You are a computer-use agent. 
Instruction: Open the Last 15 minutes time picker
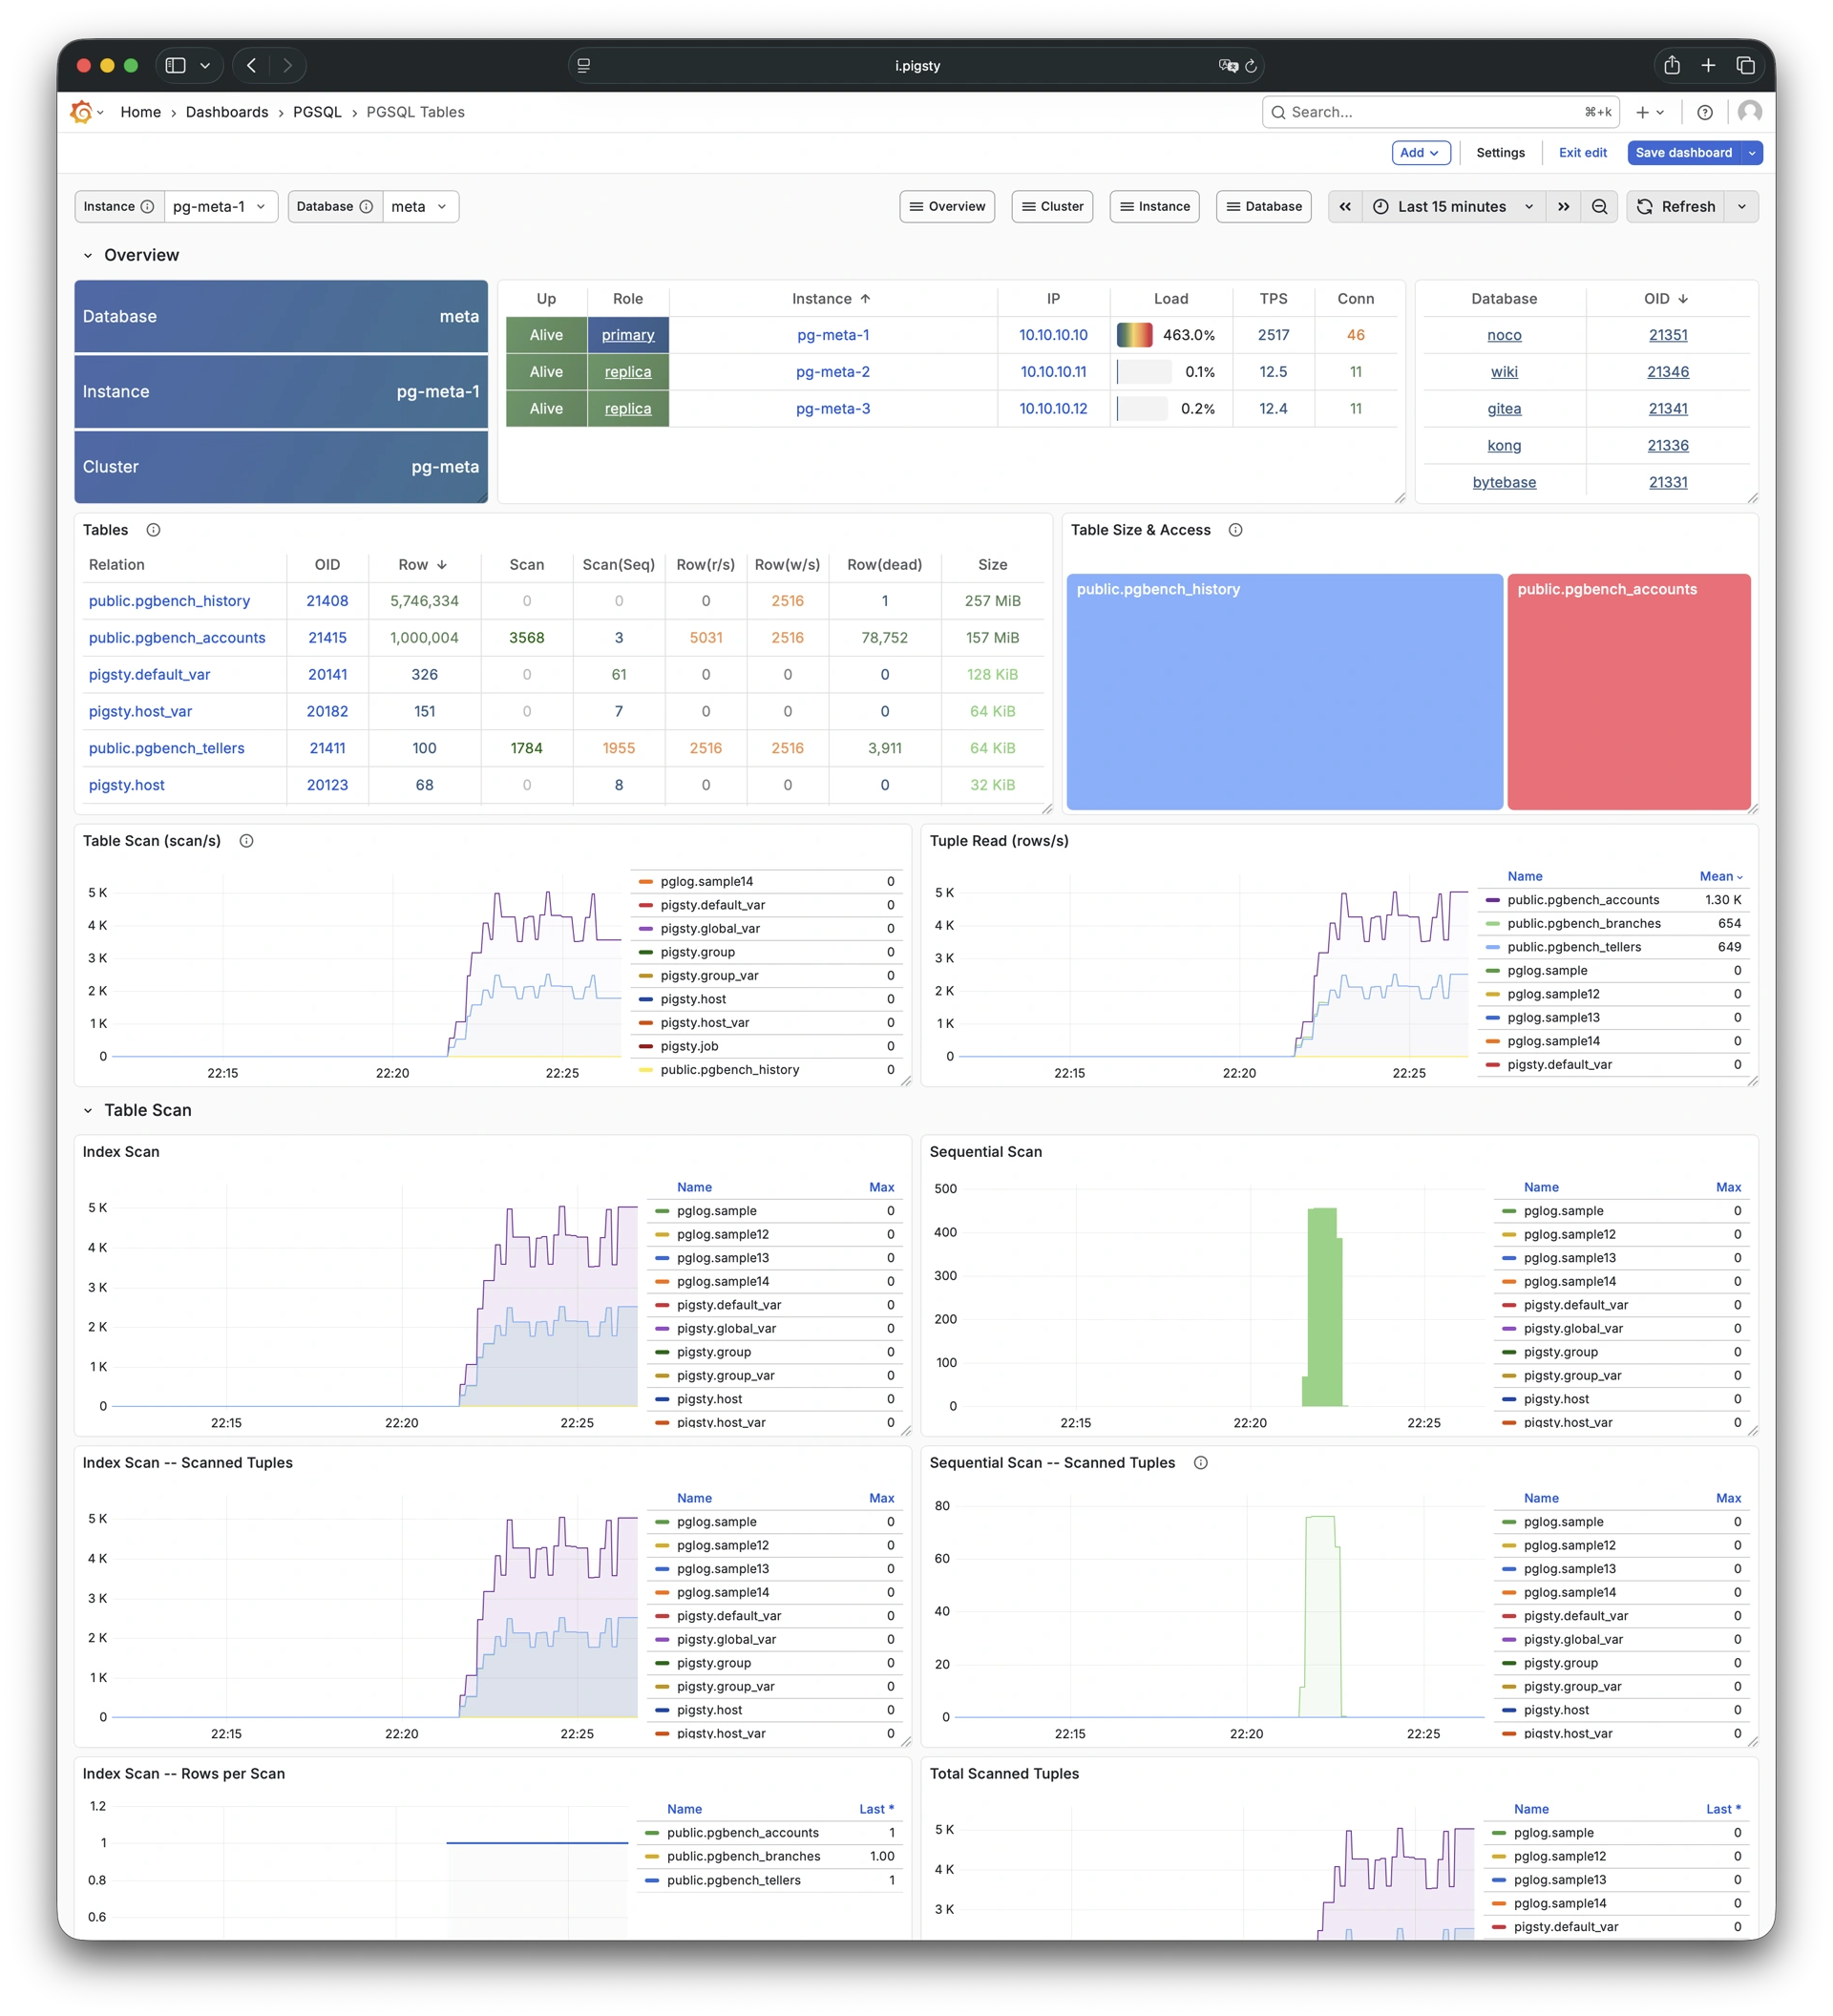(1451, 207)
